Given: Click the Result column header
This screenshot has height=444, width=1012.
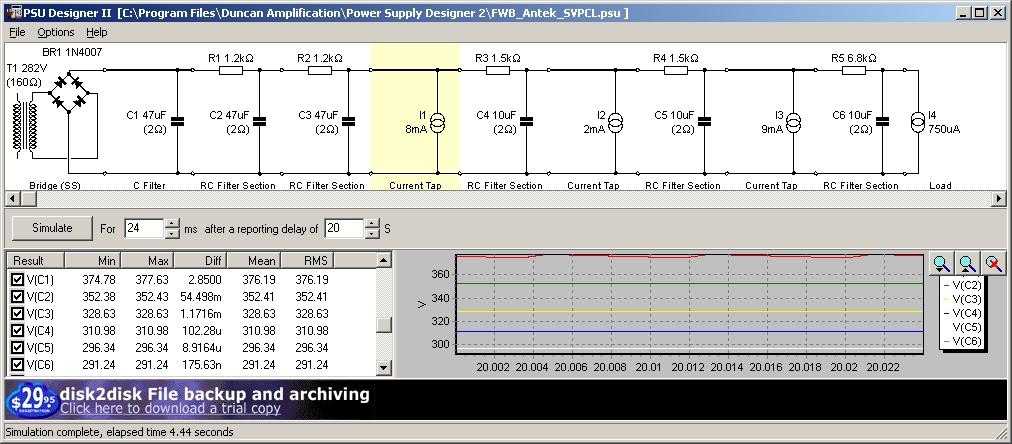Looking at the screenshot, I should pos(35,260).
